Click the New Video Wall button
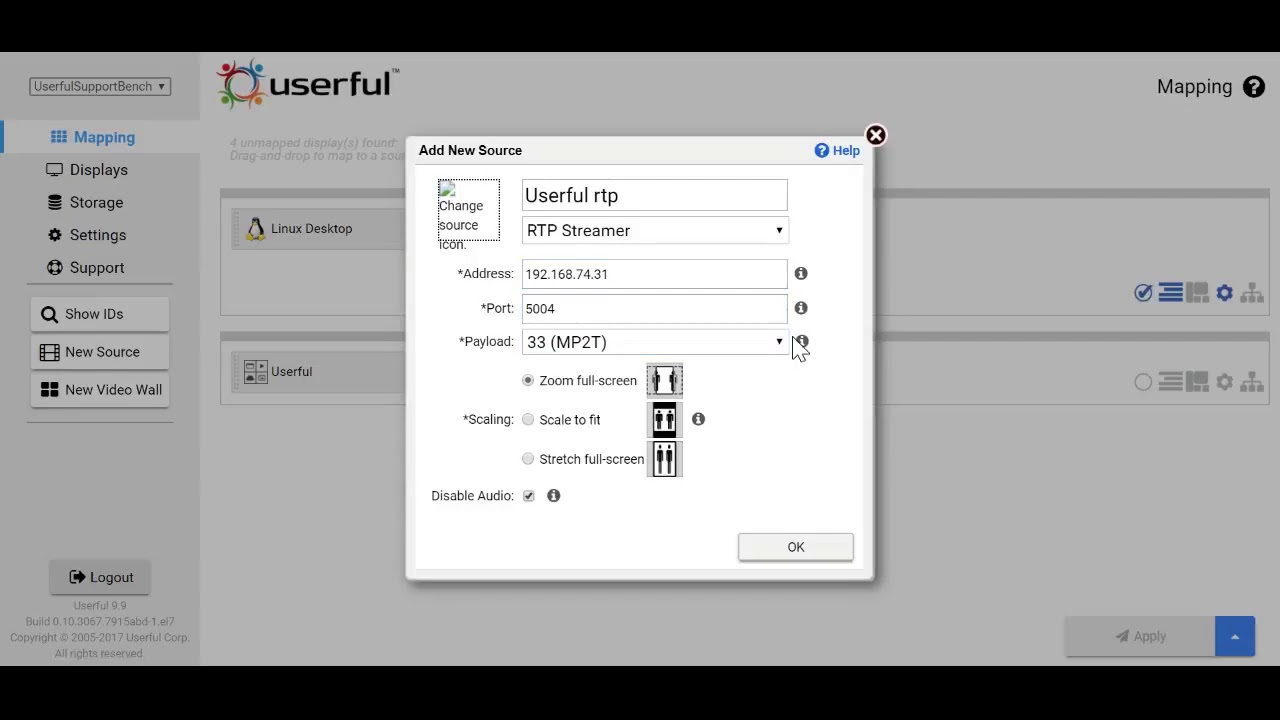This screenshot has height=720, width=1280. pyautogui.click(x=100, y=390)
